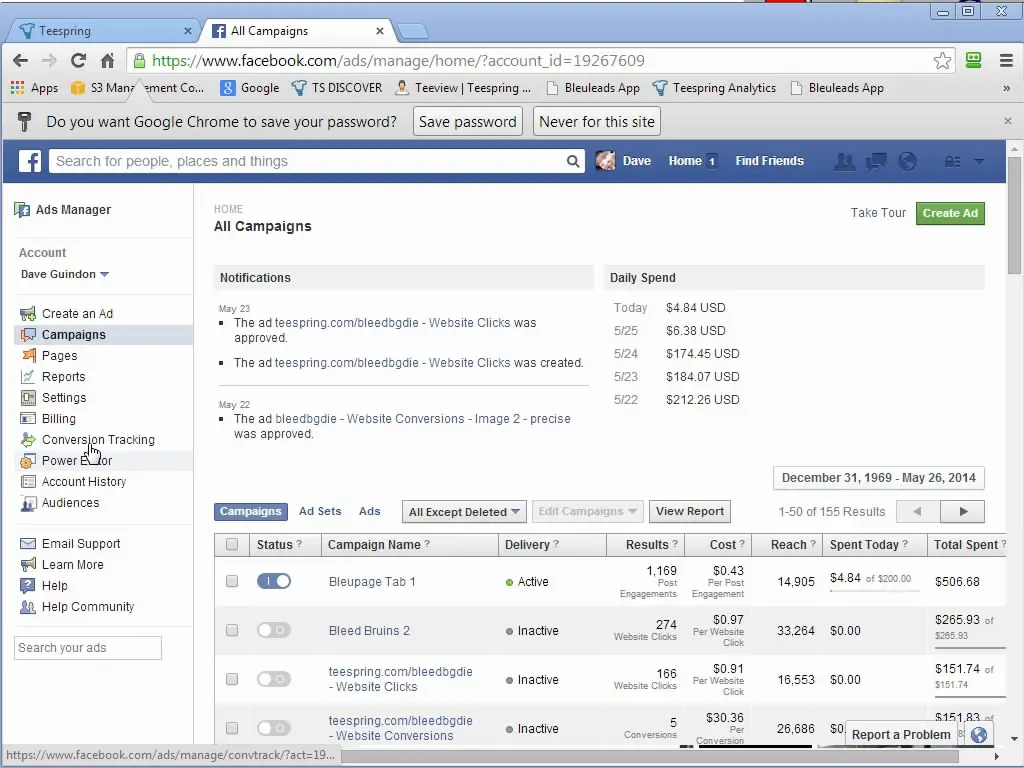Open the messages icon in the header
This screenshot has height=768, width=1024.
pos(876,161)
